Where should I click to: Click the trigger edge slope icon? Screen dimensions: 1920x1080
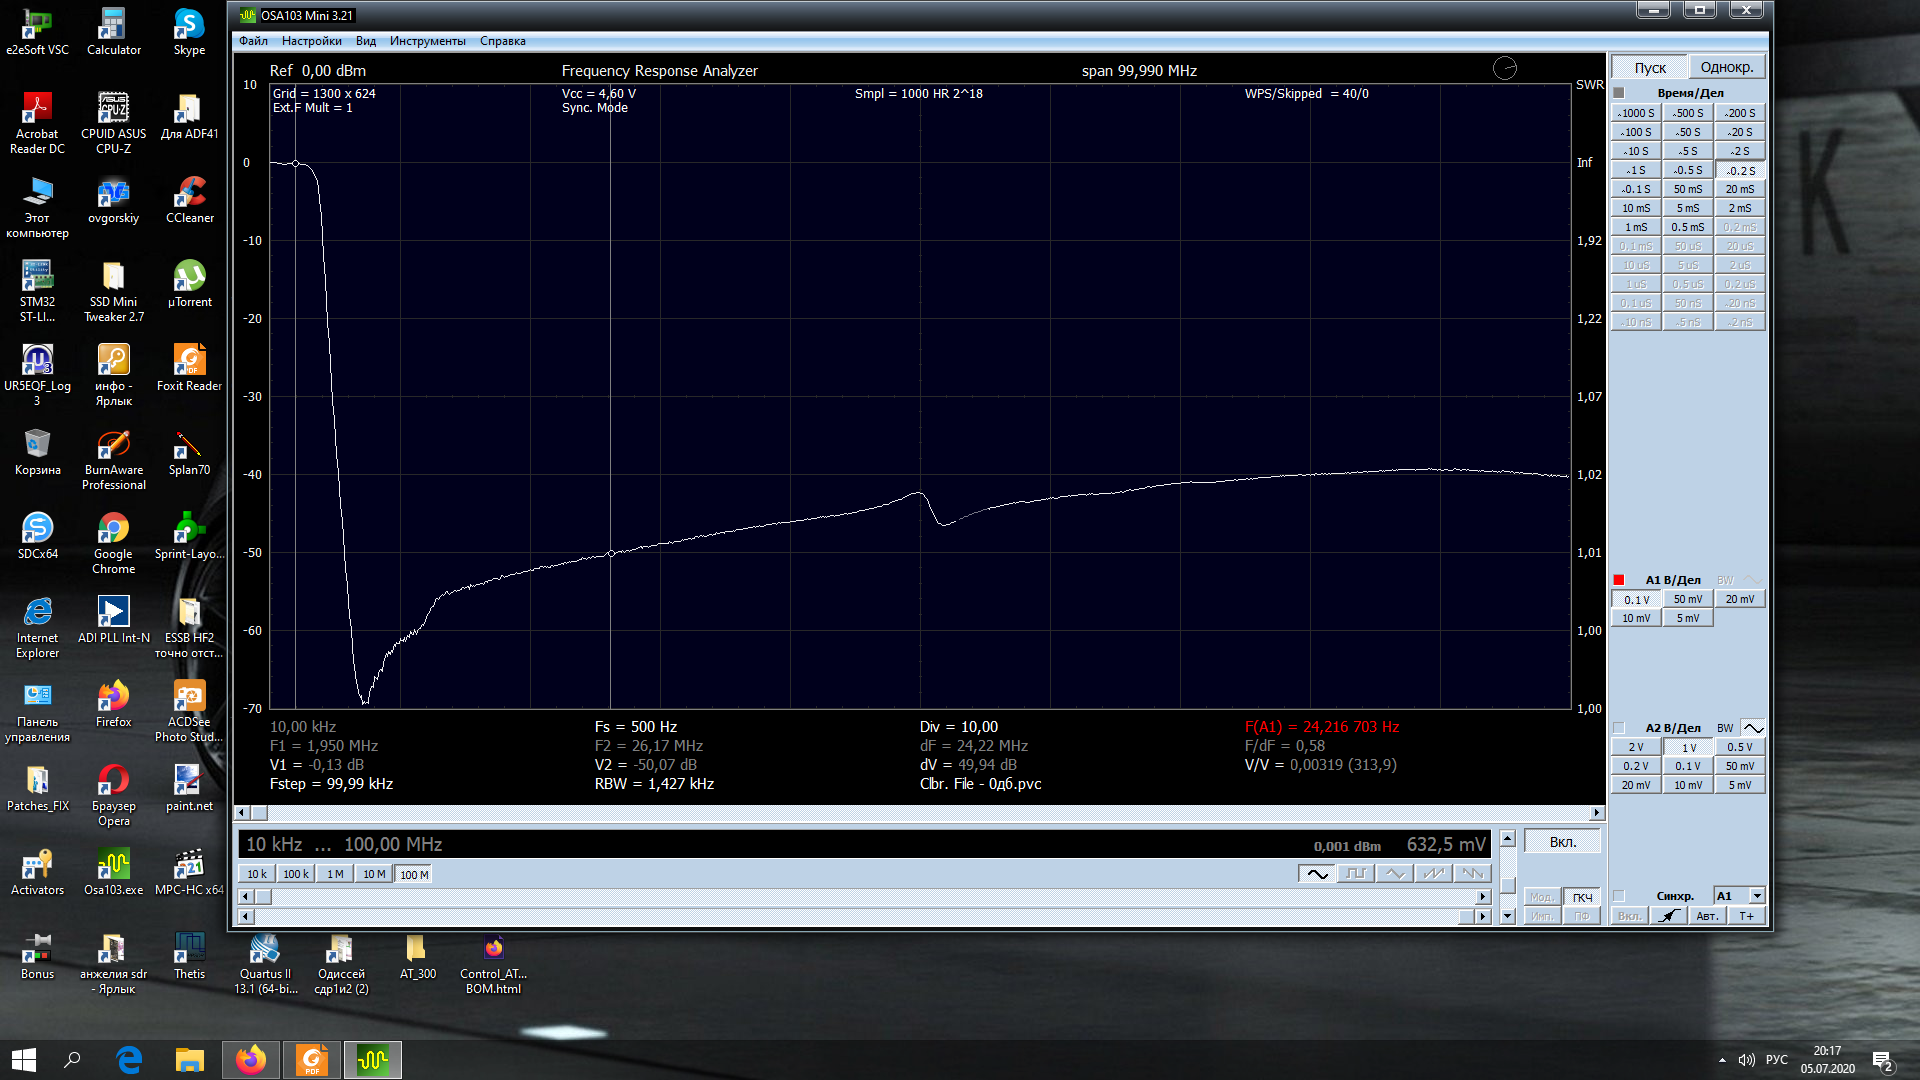click(1668, 916)
